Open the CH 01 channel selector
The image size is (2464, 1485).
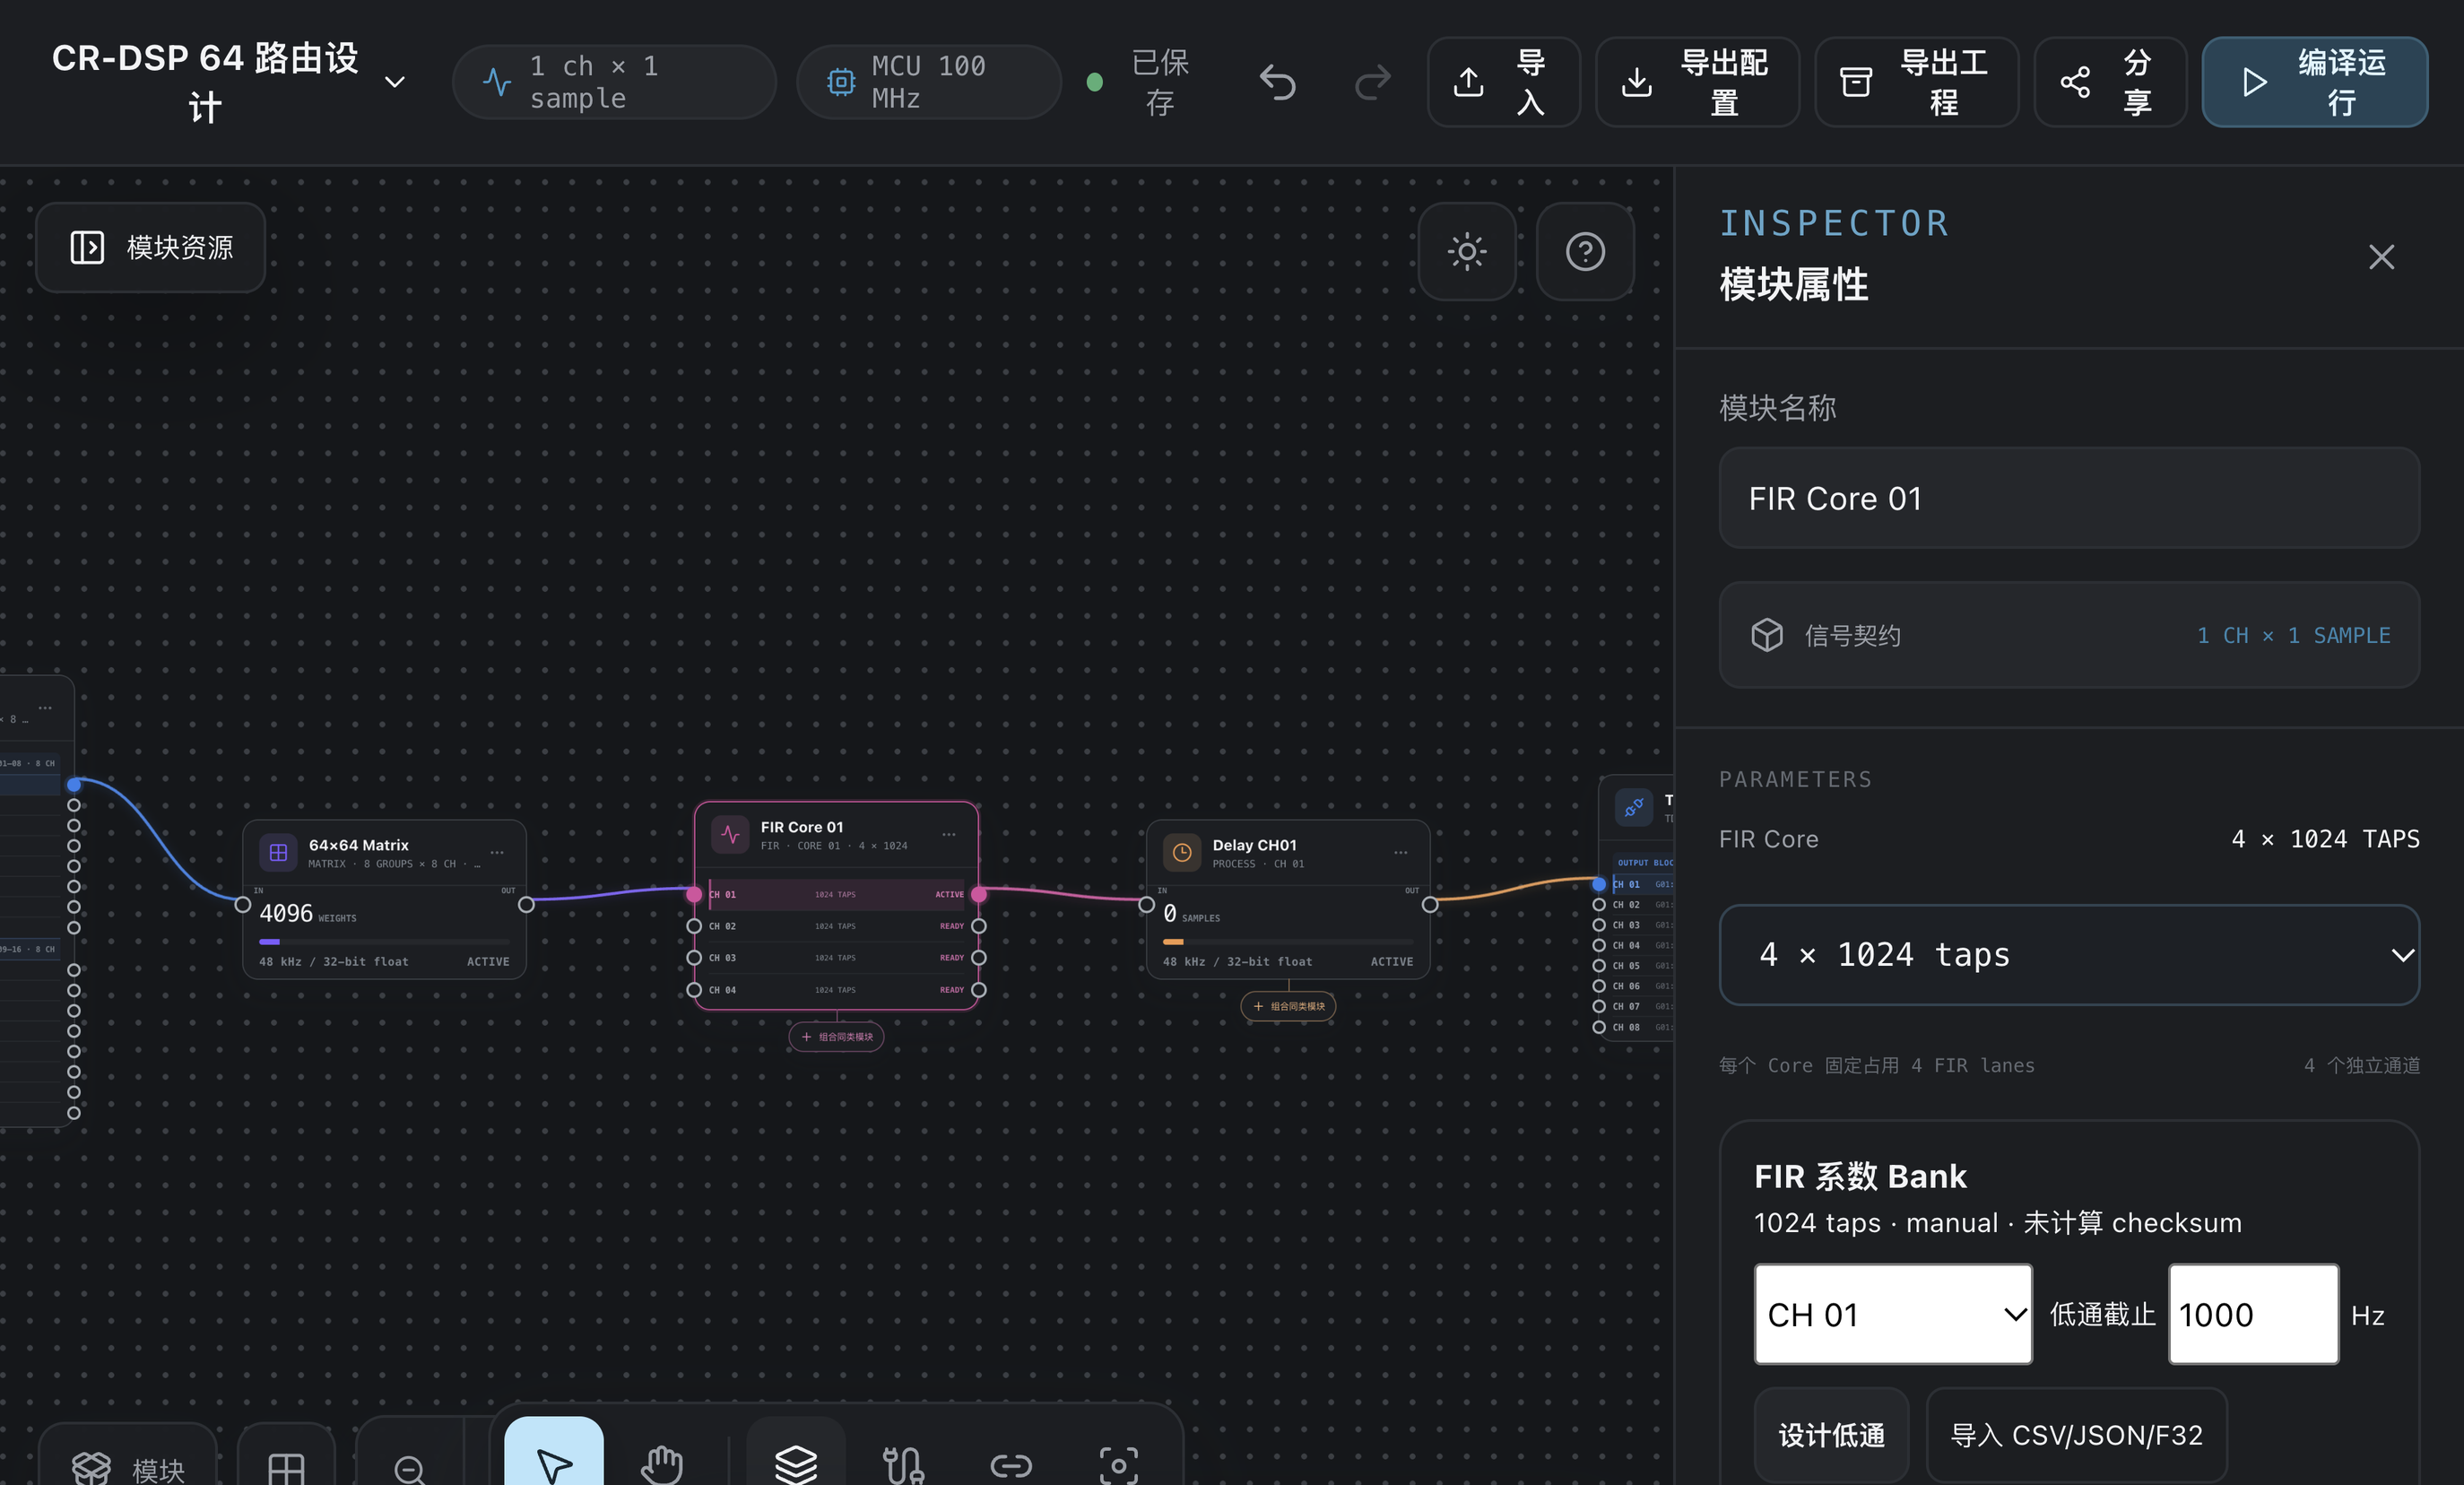1893,1314
